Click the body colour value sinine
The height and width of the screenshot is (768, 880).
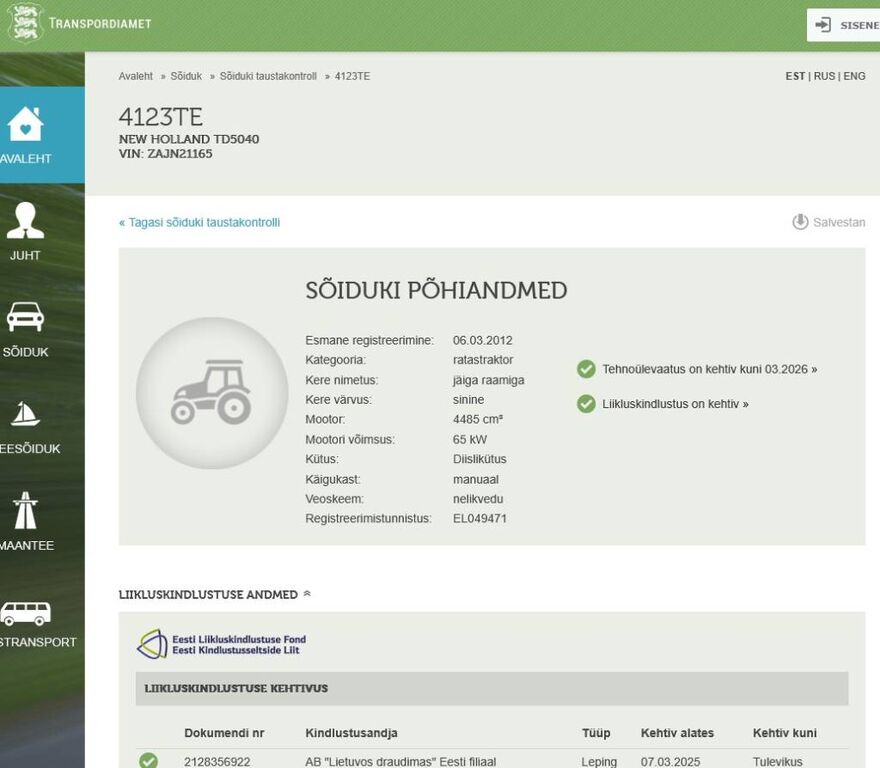[469, 400]
